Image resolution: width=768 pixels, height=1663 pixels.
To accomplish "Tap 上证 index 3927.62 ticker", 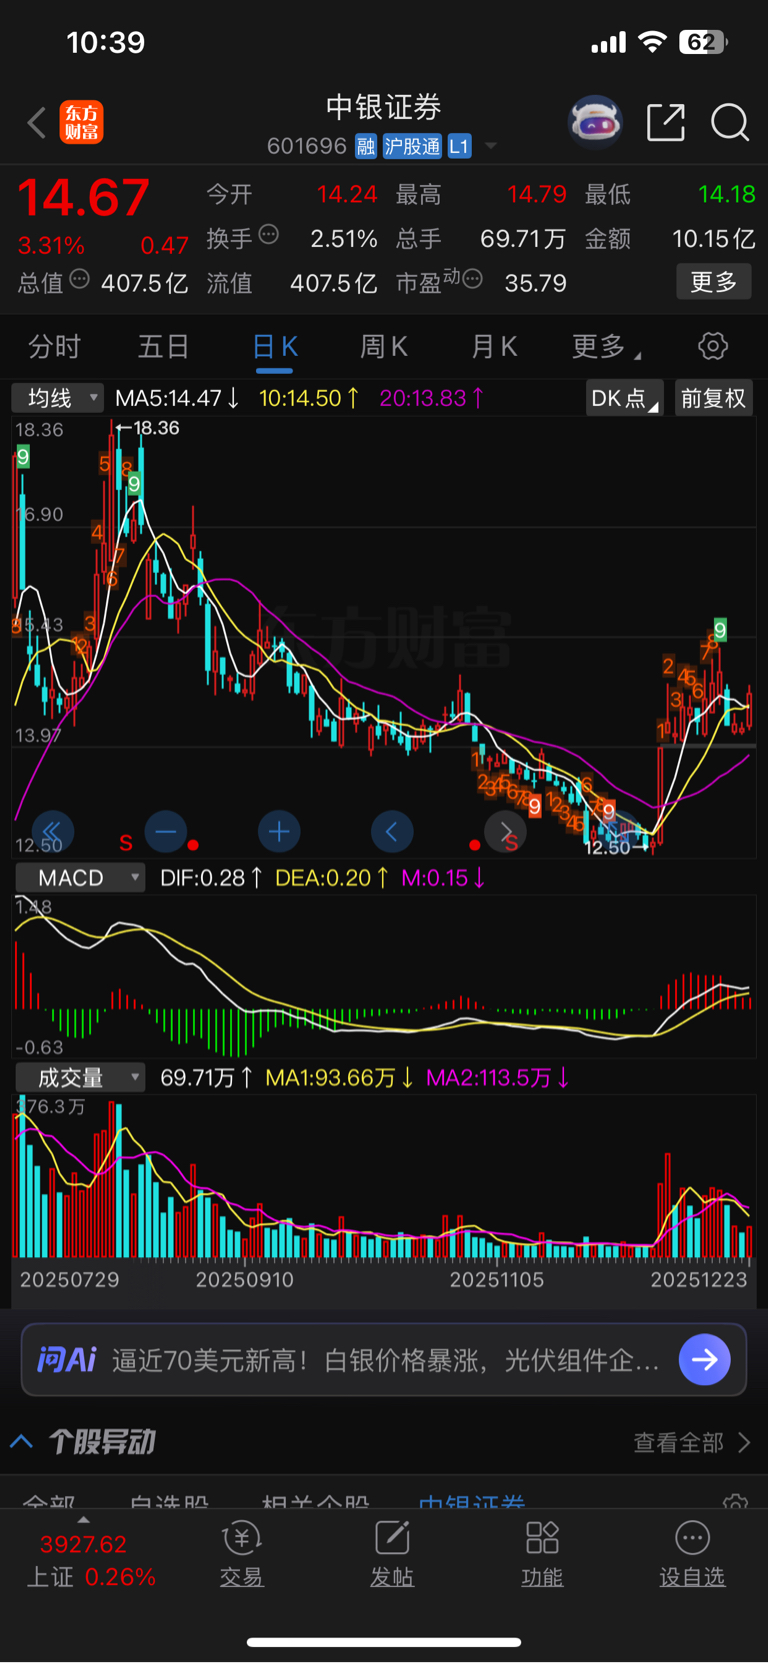I will pos(84,1544).
